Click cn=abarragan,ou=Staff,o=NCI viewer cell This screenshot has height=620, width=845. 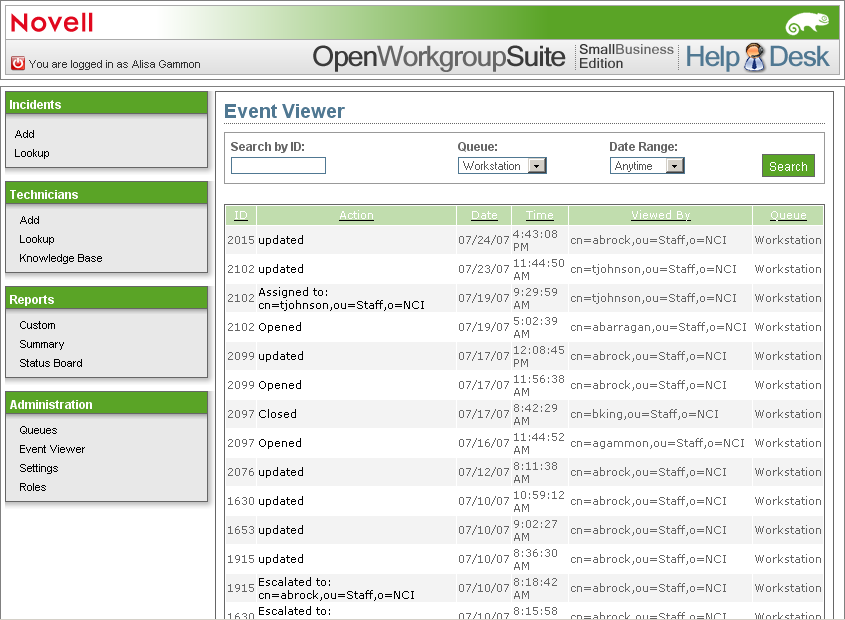pos(659,327)
